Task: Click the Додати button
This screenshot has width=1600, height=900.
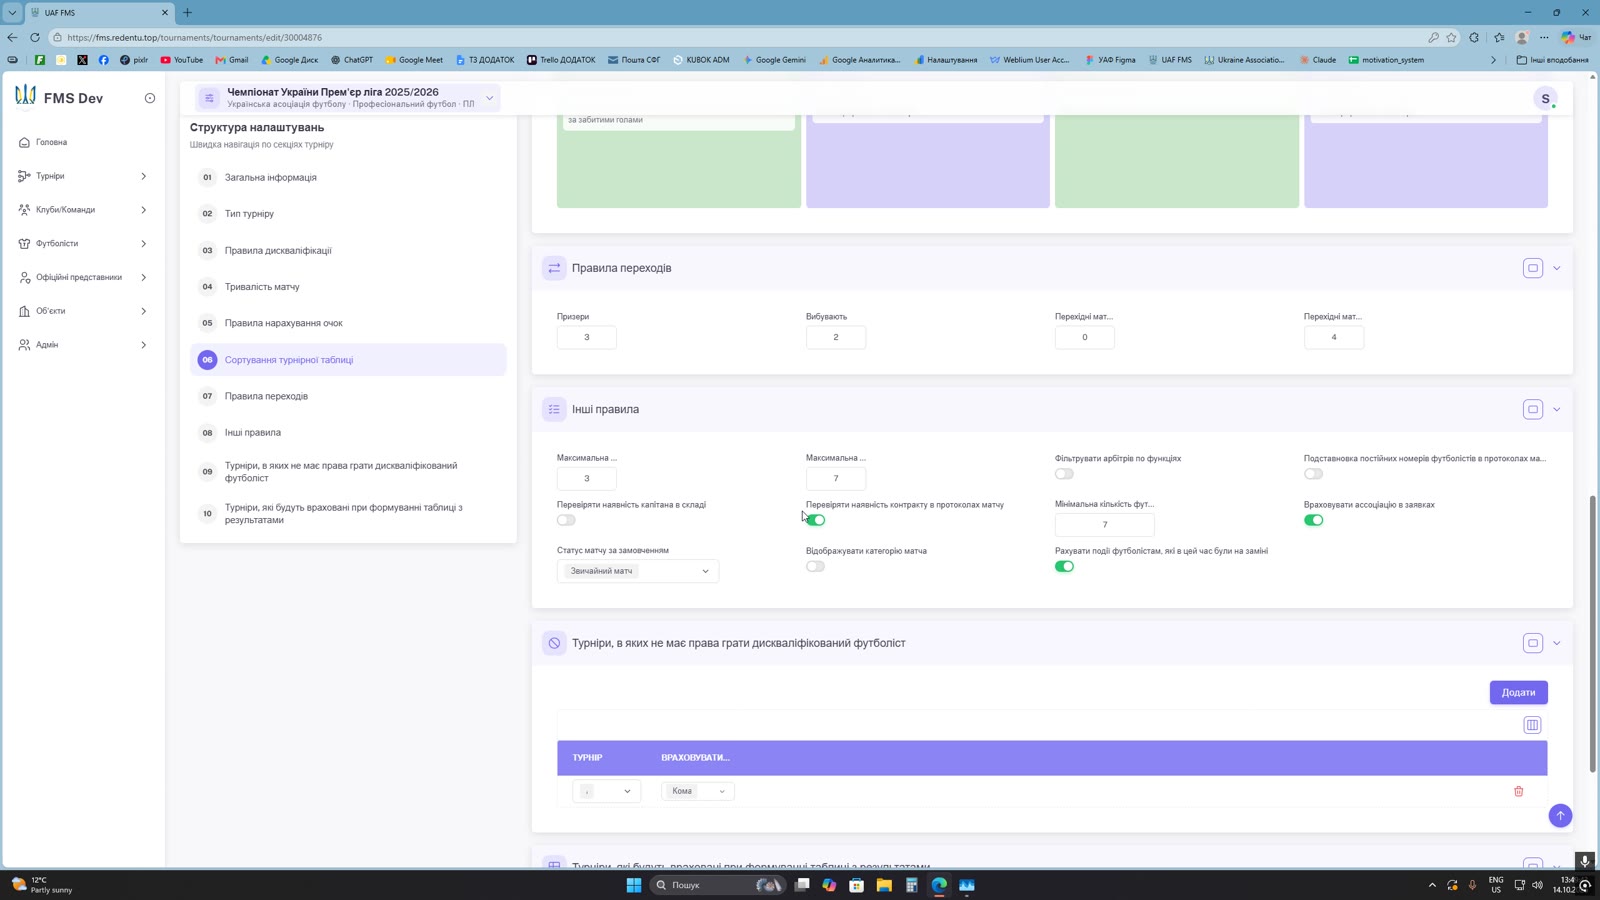Action: tap(1518, 692)
